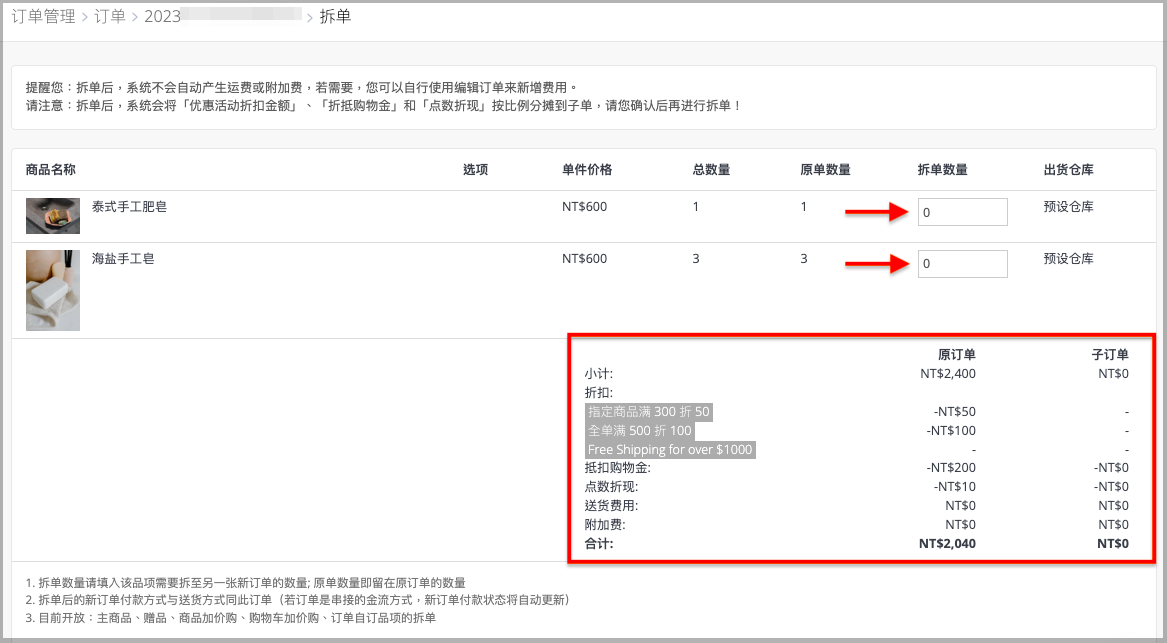Screen dimensions: 1167x643
Task: Click footnote 2 about 新订单付款方式
Action: (x=298, y=600)
